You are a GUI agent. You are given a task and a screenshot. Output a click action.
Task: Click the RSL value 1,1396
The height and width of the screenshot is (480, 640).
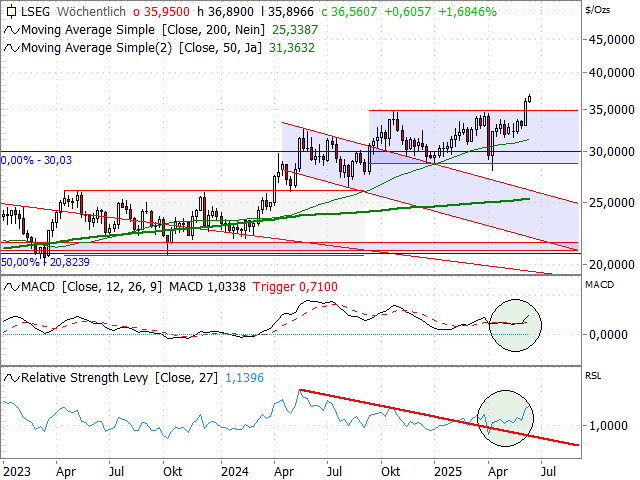[244, 378]
